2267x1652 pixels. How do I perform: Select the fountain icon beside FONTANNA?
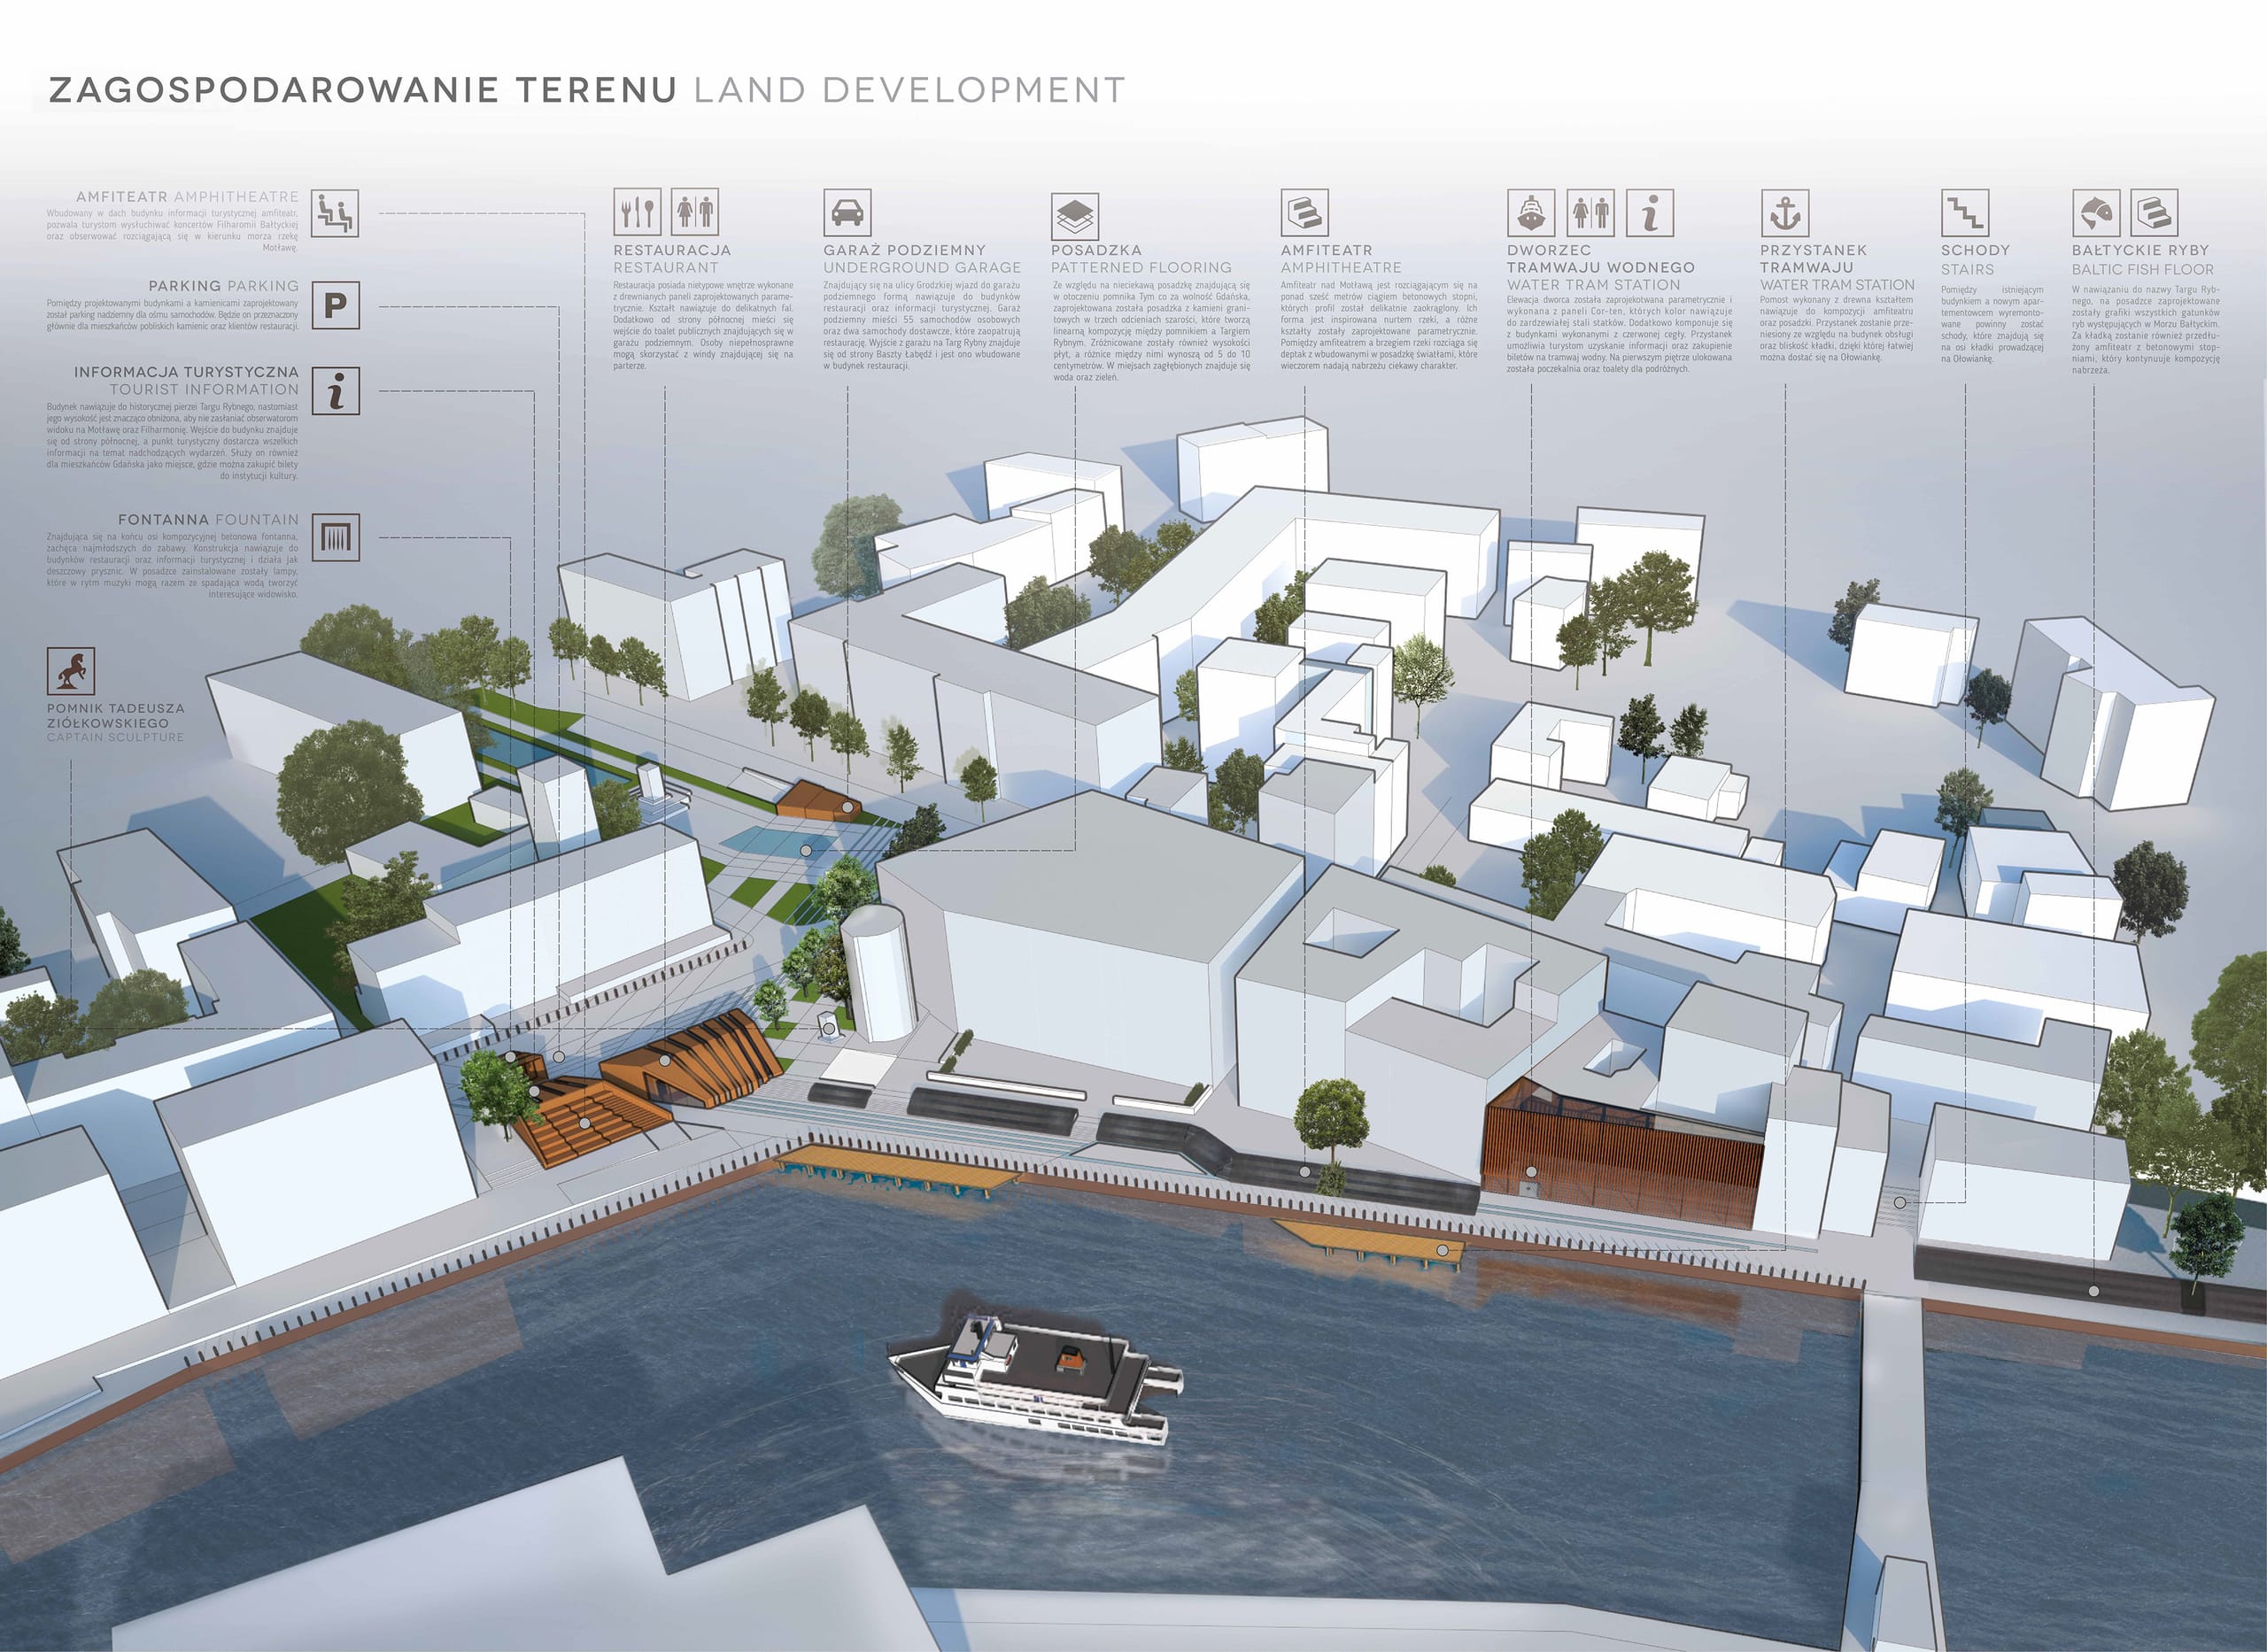[335, 538]
